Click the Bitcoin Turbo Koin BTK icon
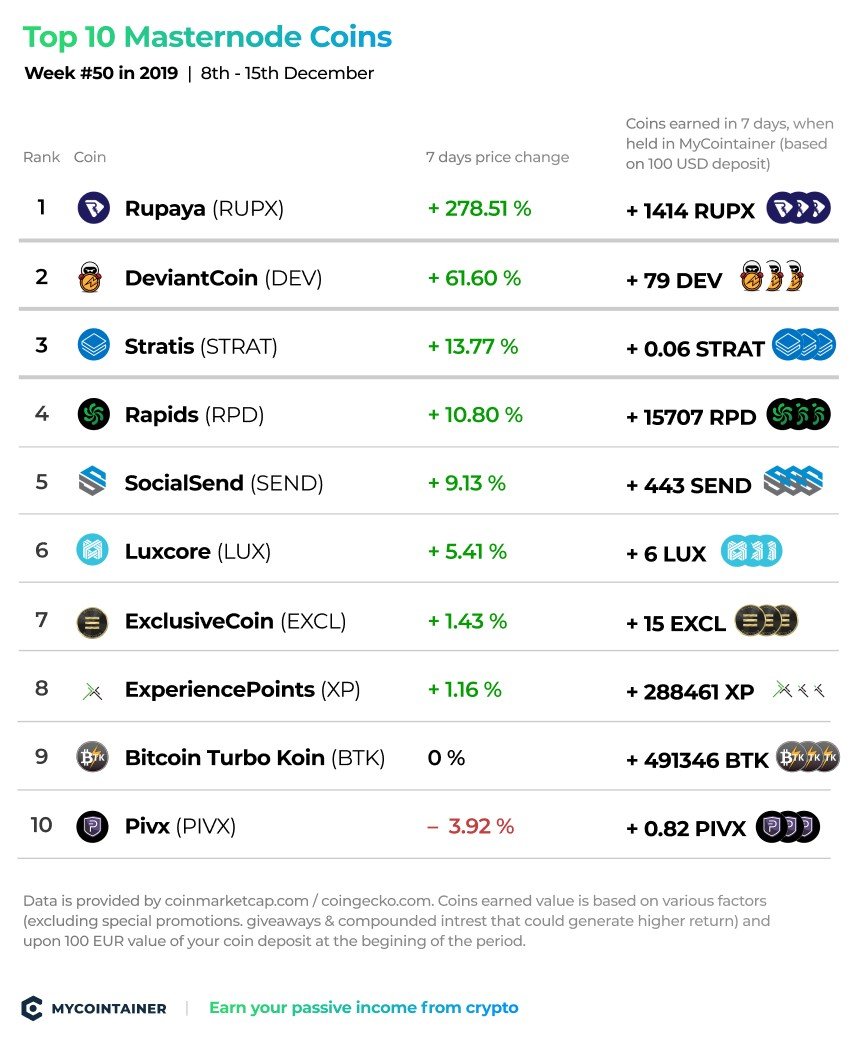858x1056 pixels. tap(92, 758)
